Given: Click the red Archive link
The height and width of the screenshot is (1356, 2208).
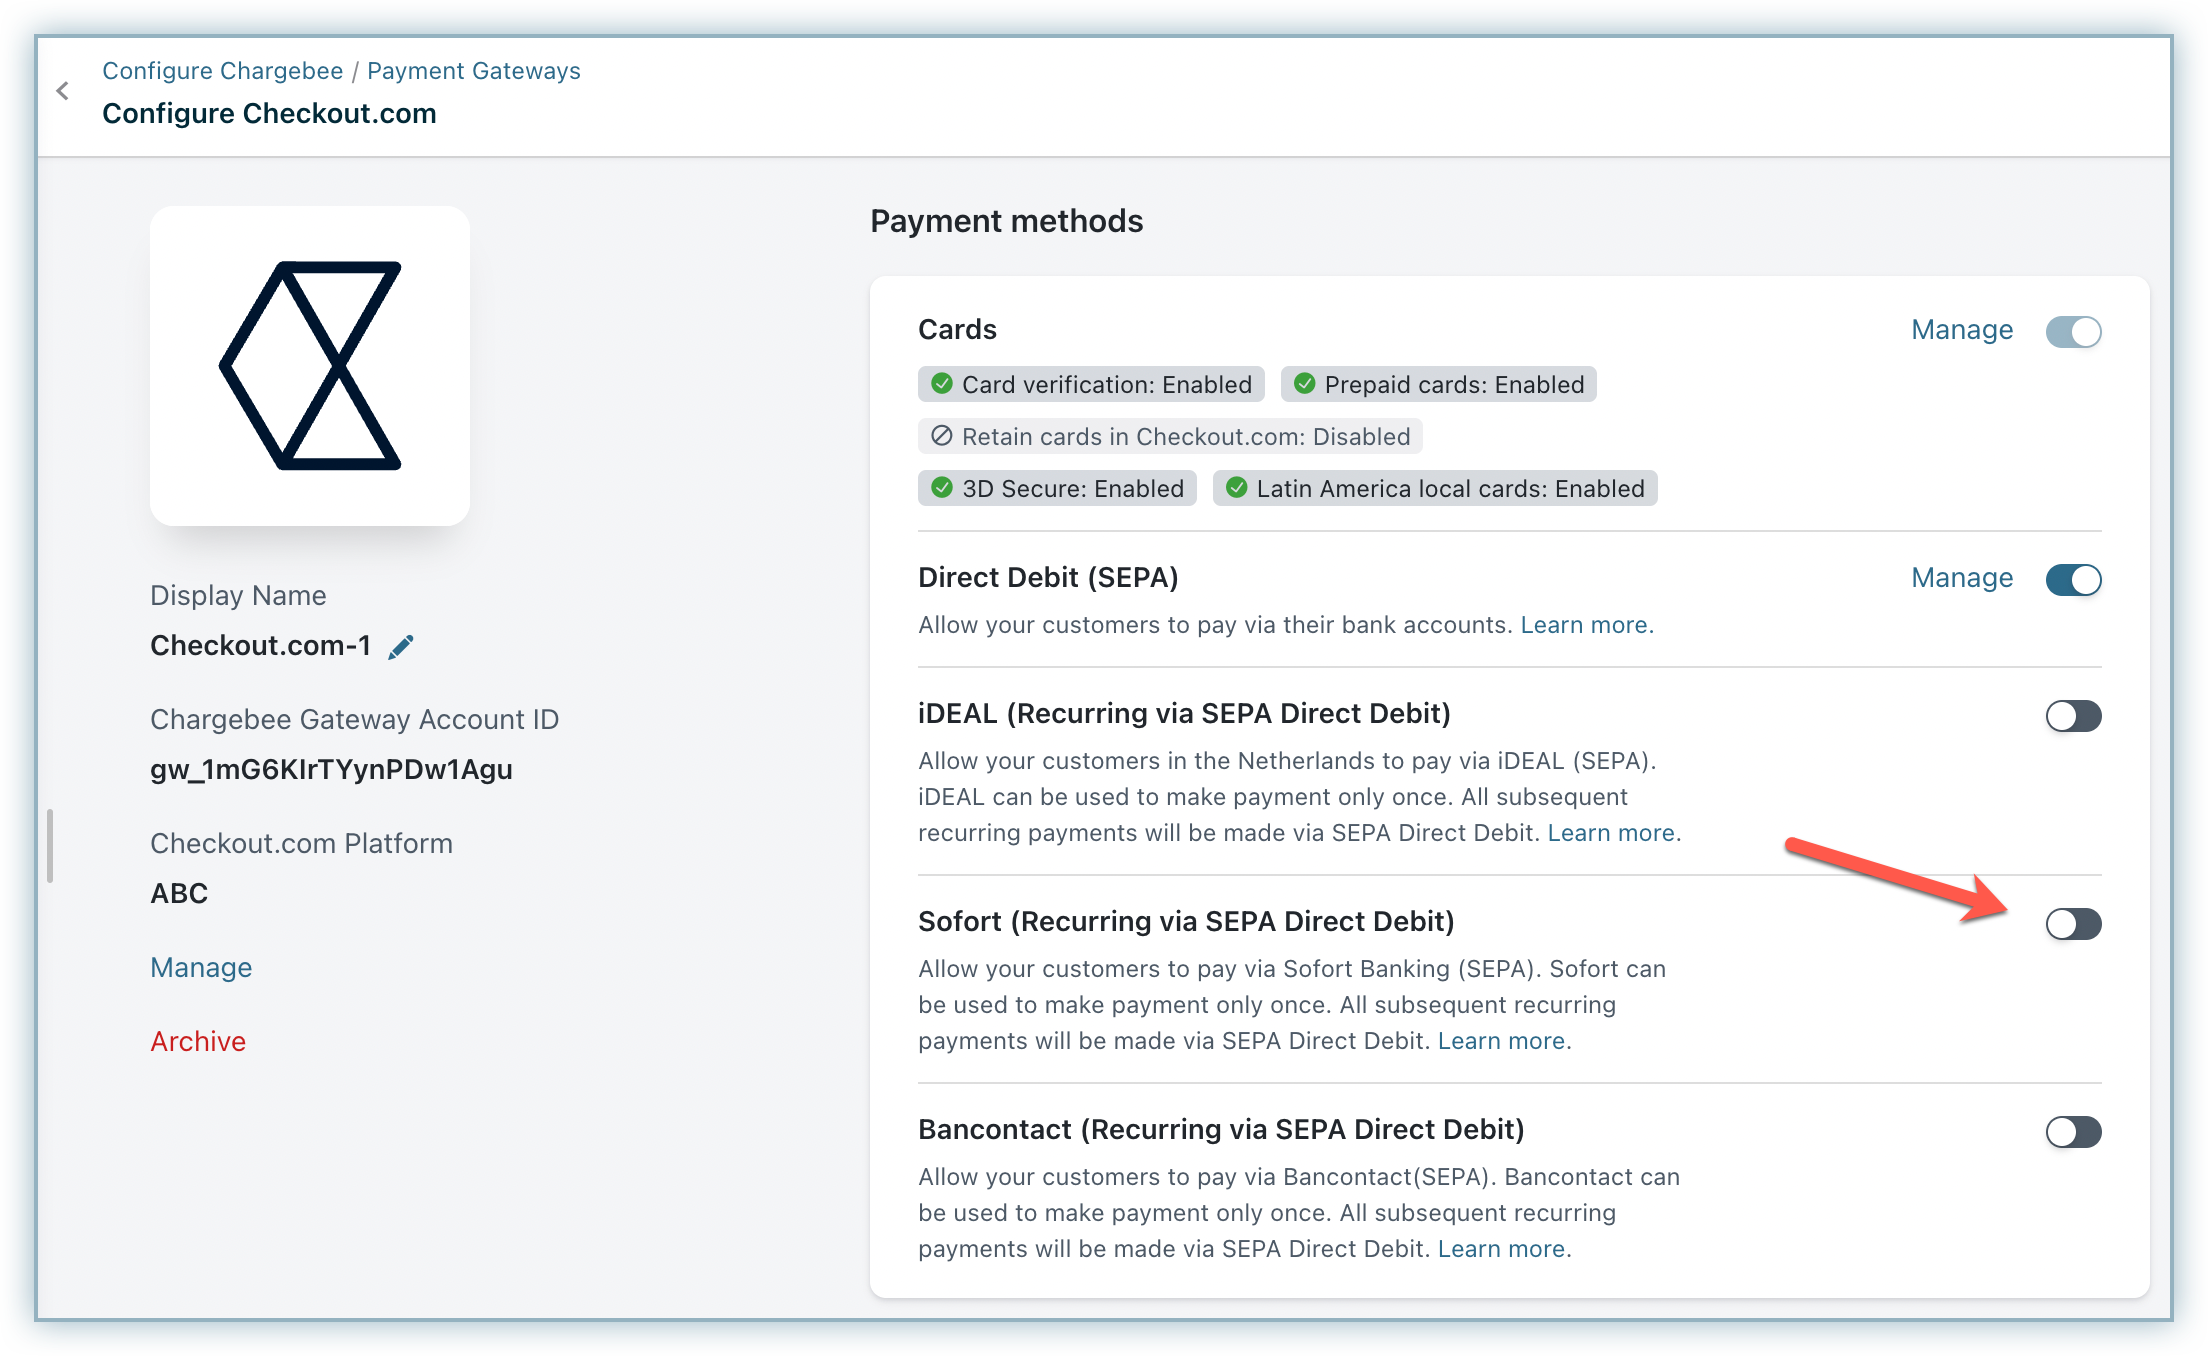Looking at the screenshot, I should (198, 1041).
